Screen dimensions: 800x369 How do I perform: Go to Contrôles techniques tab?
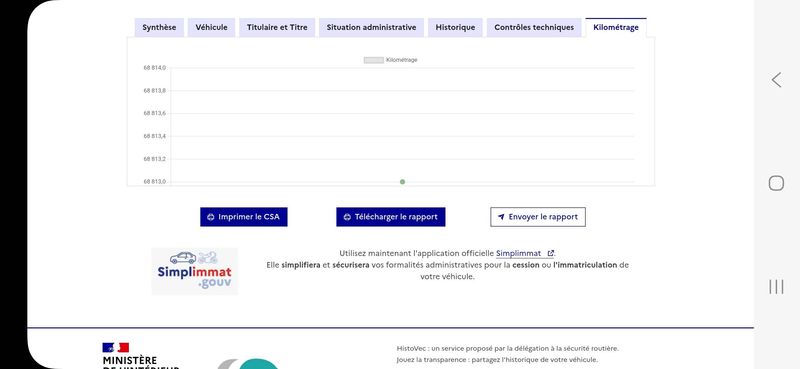pos(534,28)
